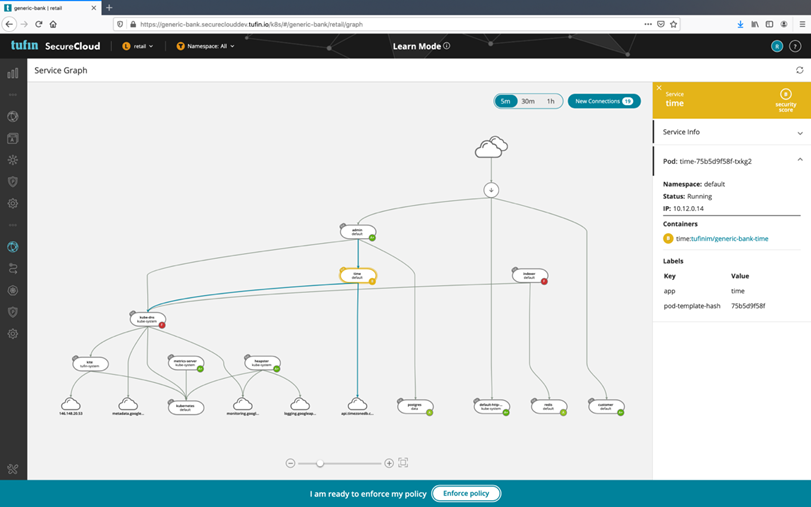Select the generic-bank | retail tab
The width and height of the screenshot is (811, 507).
(50, 8)
